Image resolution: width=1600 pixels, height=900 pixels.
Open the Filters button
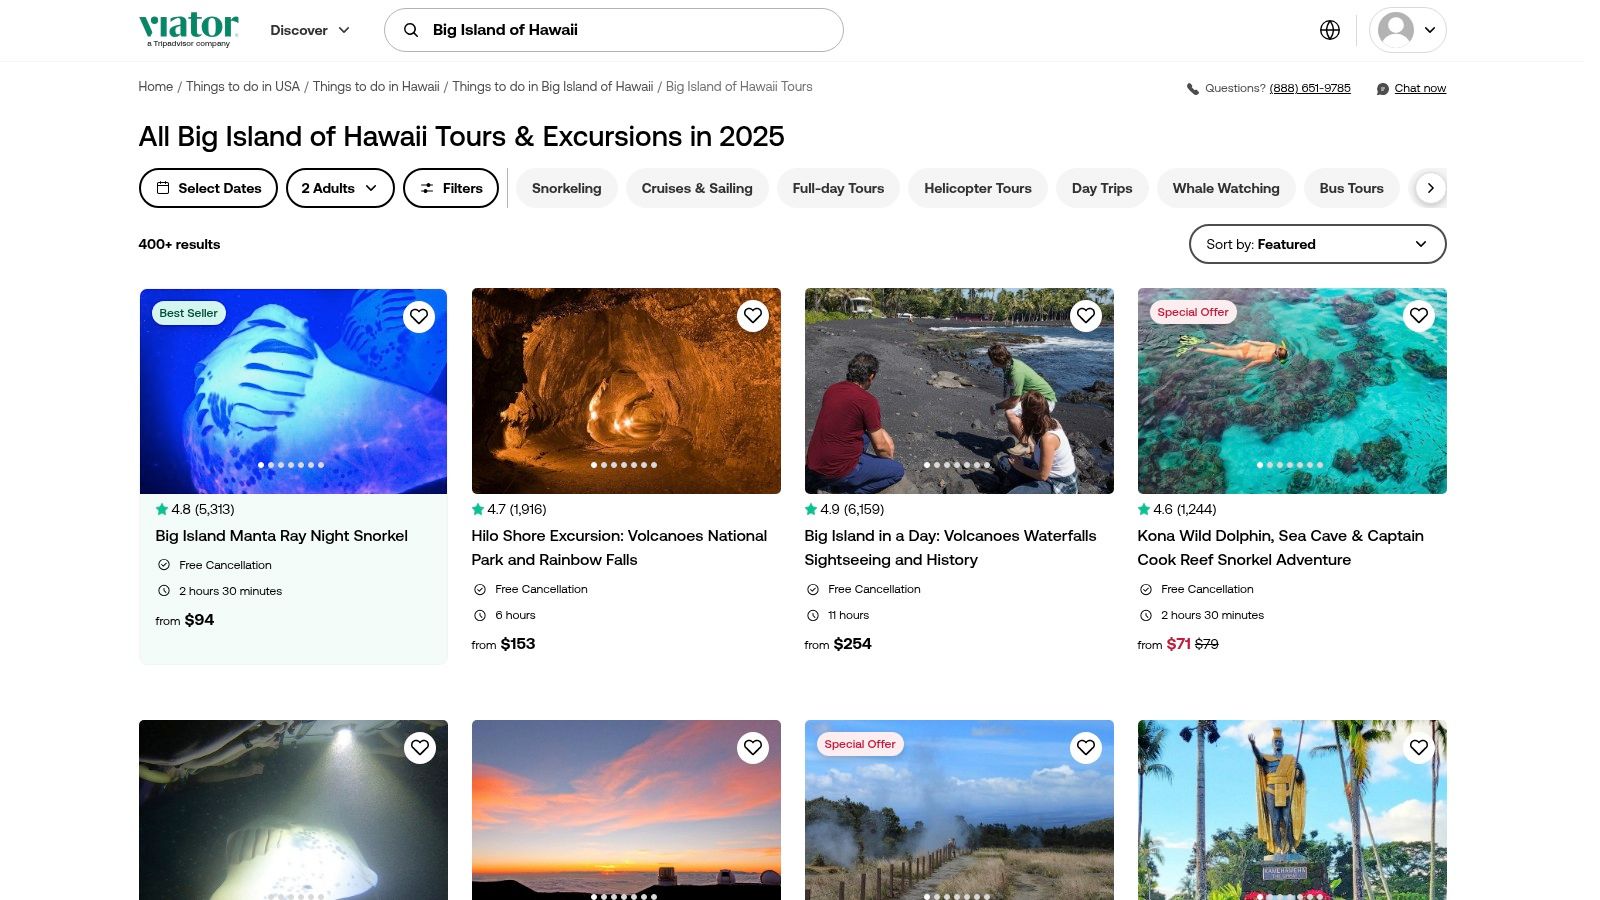451,188
